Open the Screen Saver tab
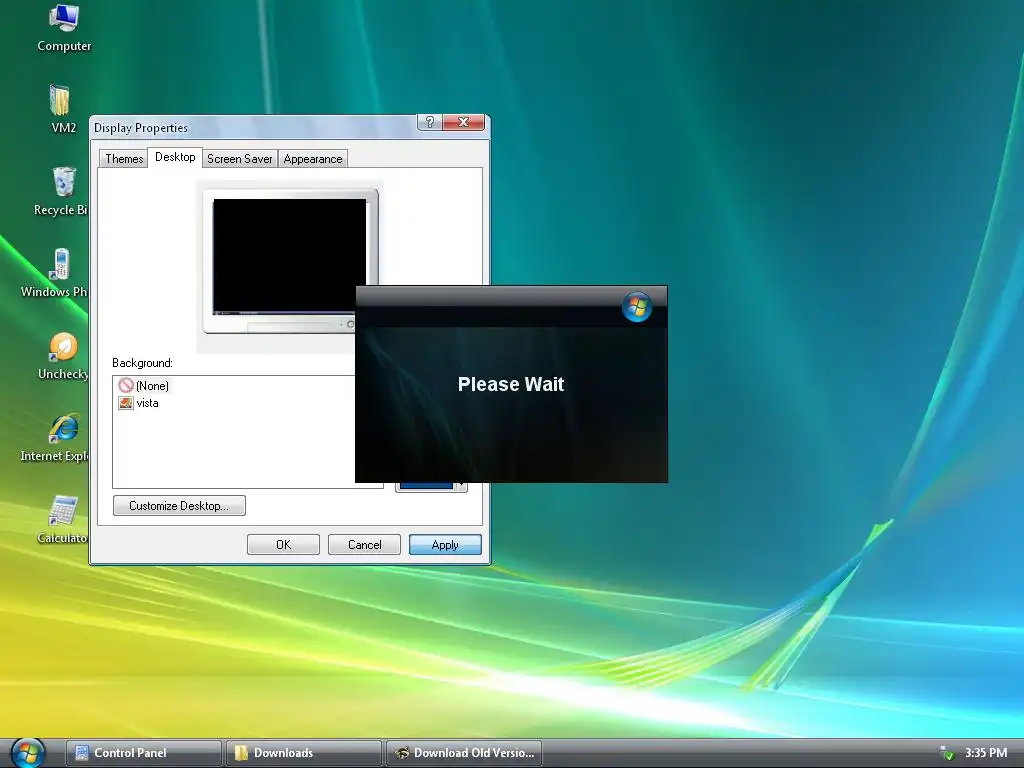Screen dimensions: 1024x768 pos(240,159)
